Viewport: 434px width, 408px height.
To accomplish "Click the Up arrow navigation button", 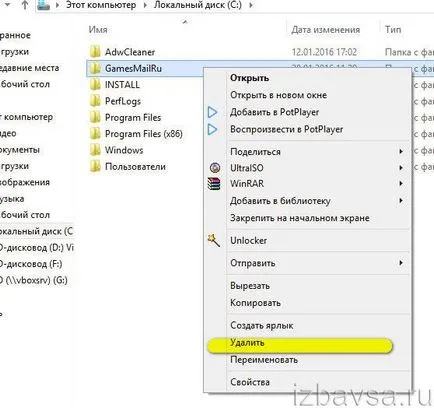I will (x=25, y=5).
